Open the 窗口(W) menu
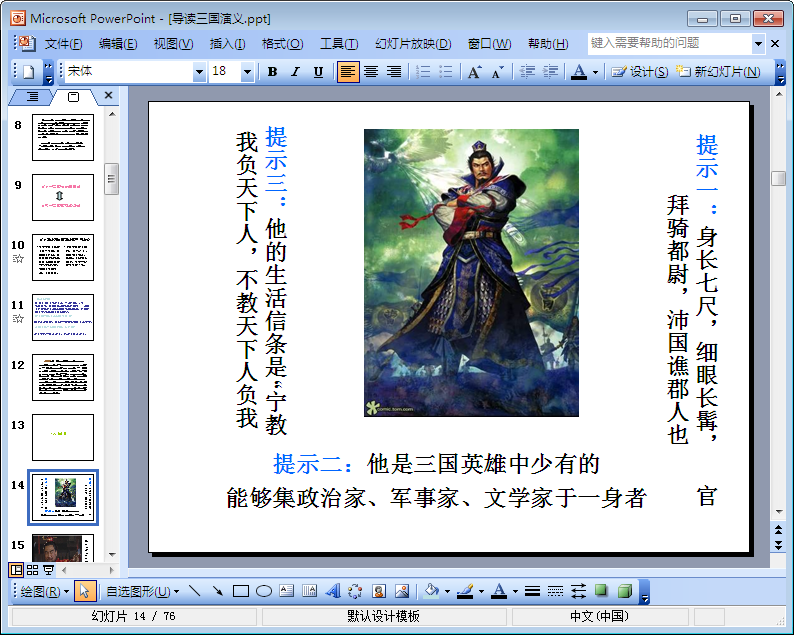The image size is (794, 635). [489, 44]
